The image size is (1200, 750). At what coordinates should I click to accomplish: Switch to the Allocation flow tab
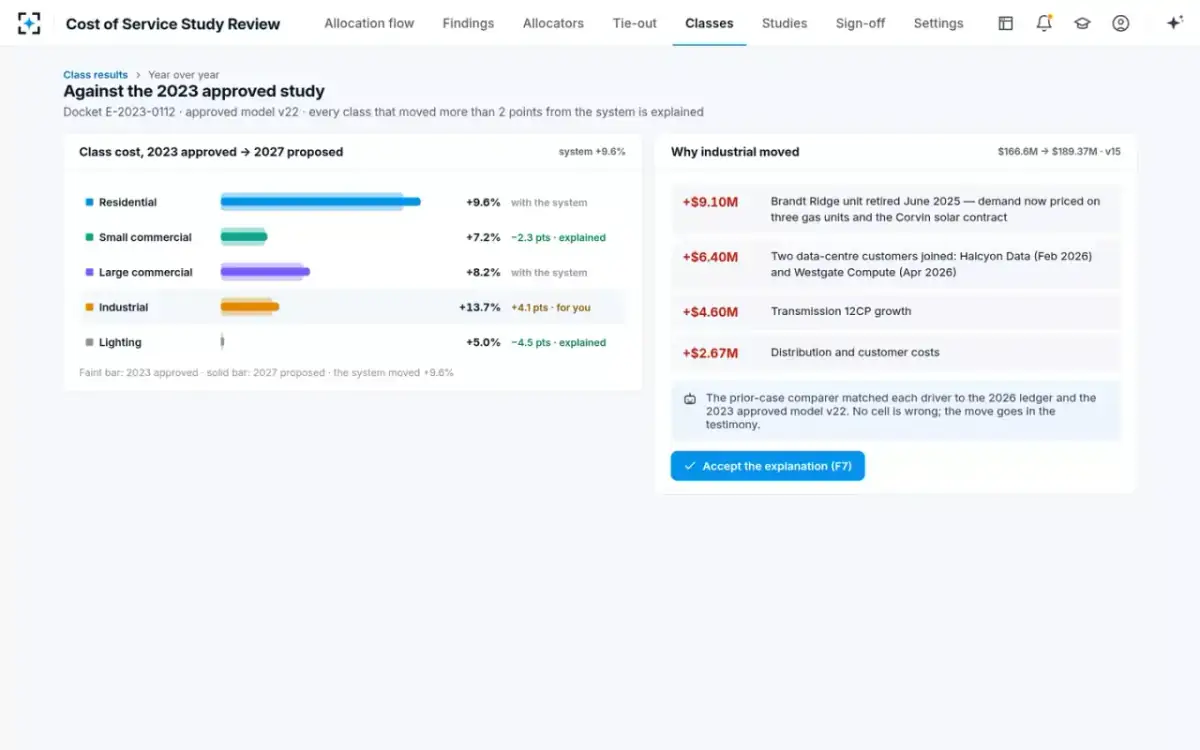click(369, 23)
